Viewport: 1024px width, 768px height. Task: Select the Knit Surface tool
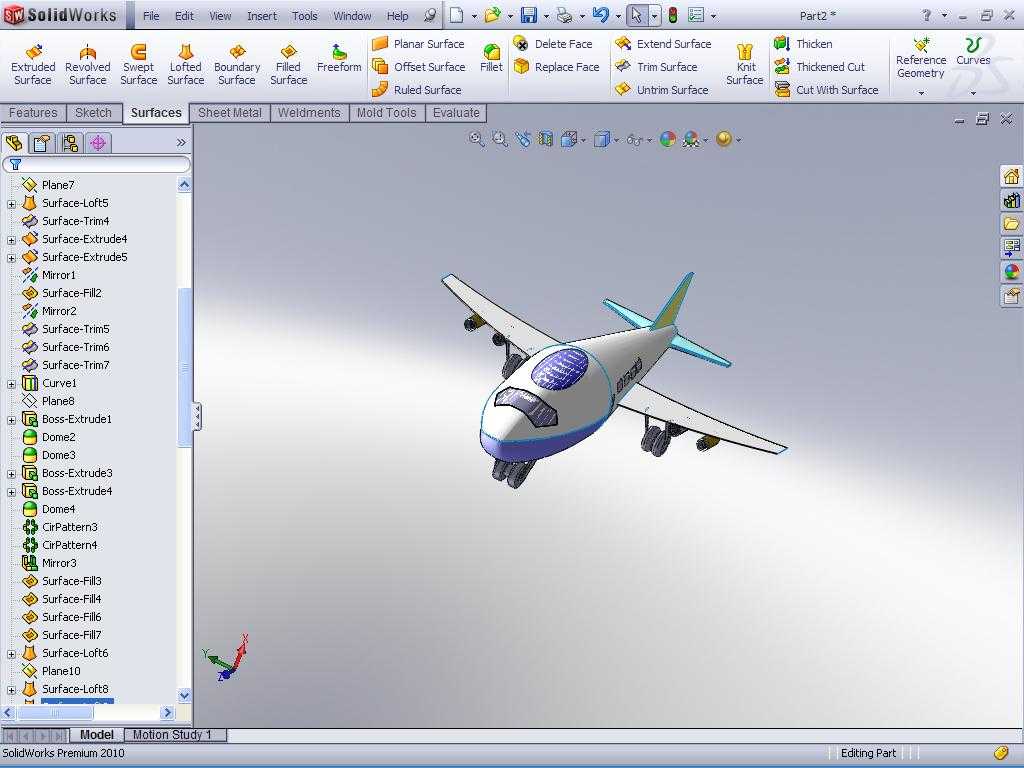coord(744,64)
